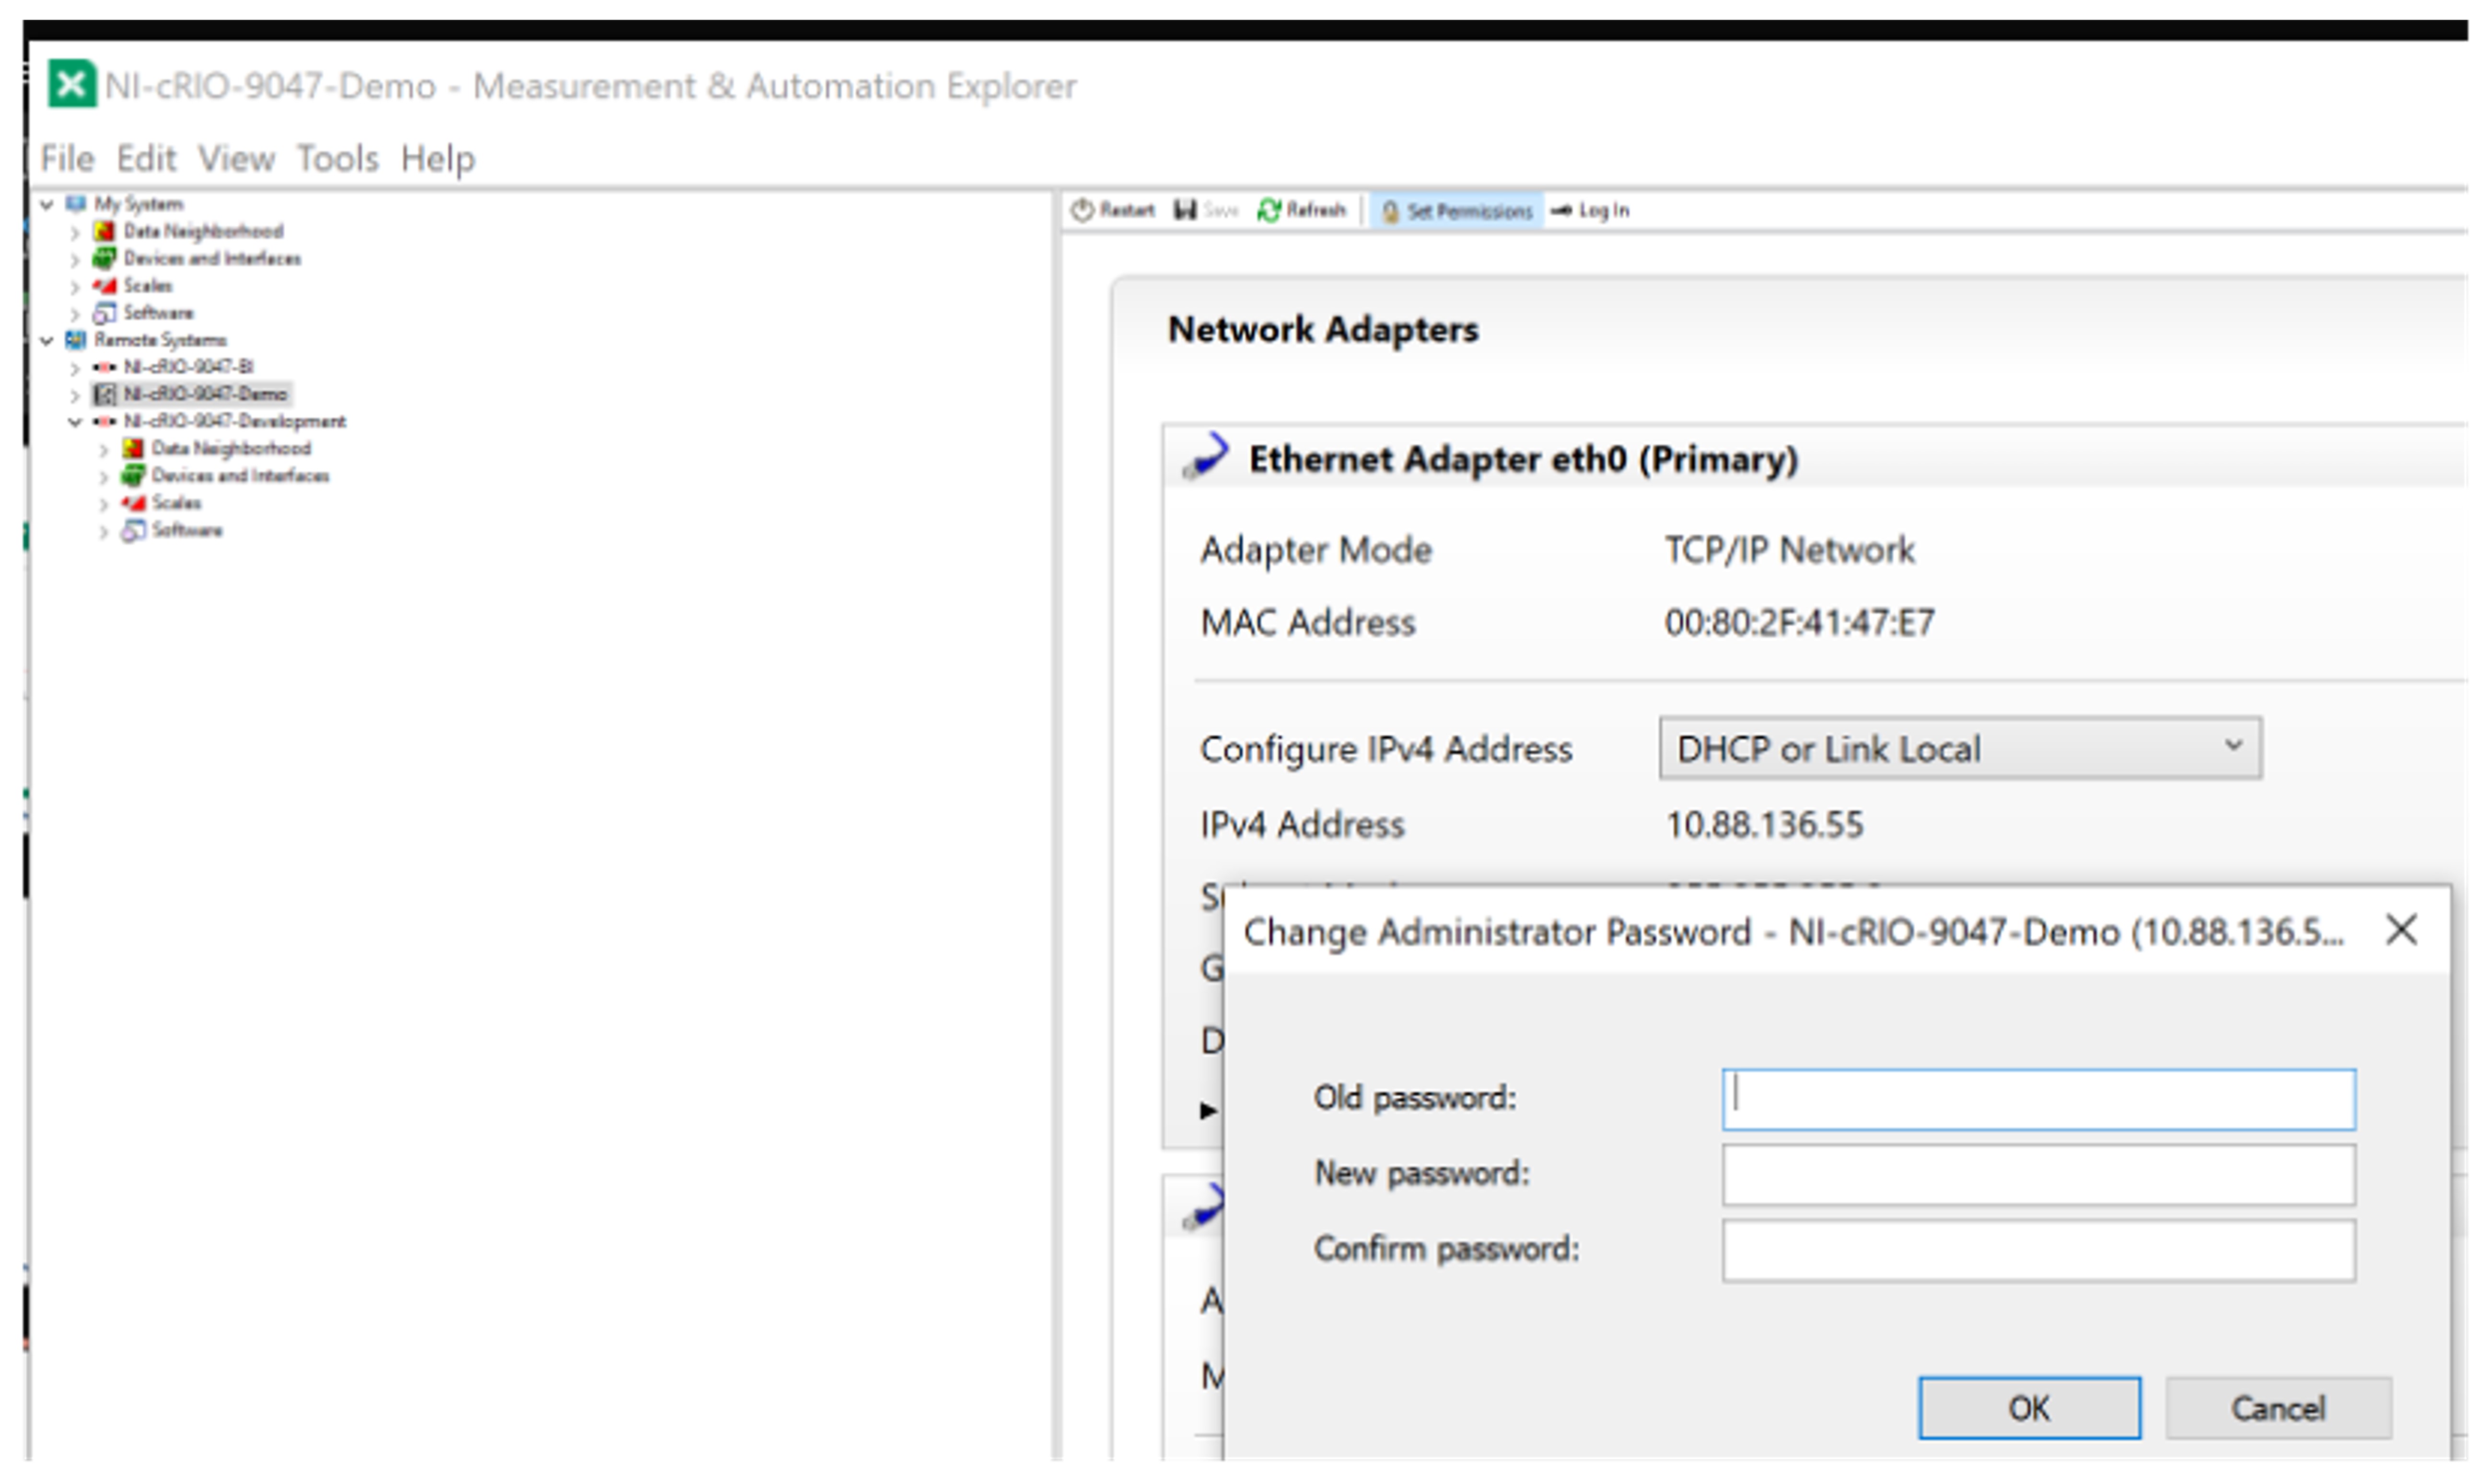Collapse the NI-cRIO-9047-Development node
This screenshot has width=2491, height=1484.
[x=74, y=421]
